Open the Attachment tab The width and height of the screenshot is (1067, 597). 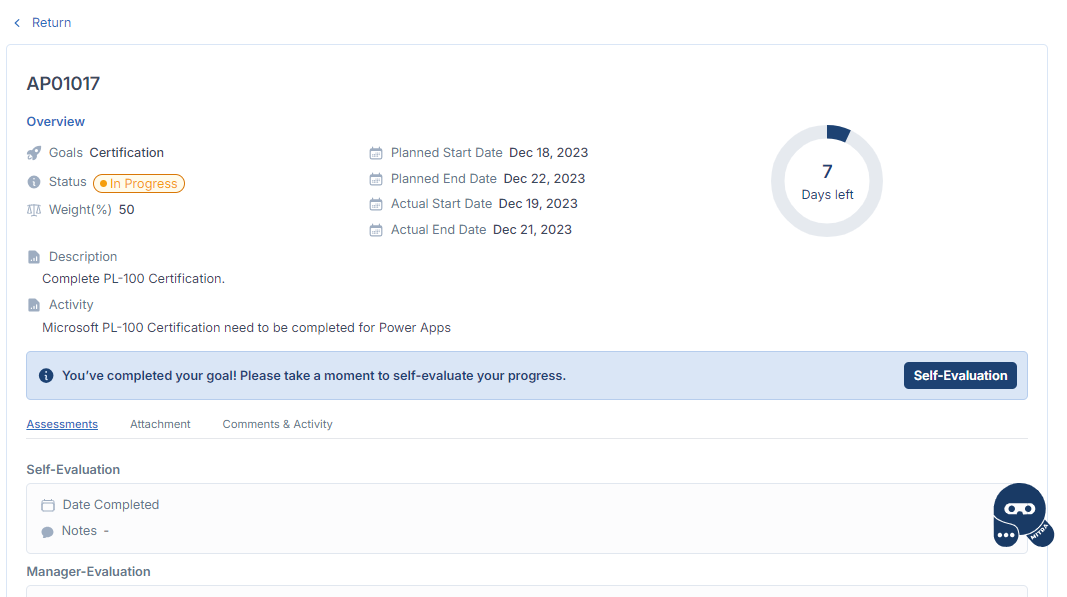[x=160, y=424]
